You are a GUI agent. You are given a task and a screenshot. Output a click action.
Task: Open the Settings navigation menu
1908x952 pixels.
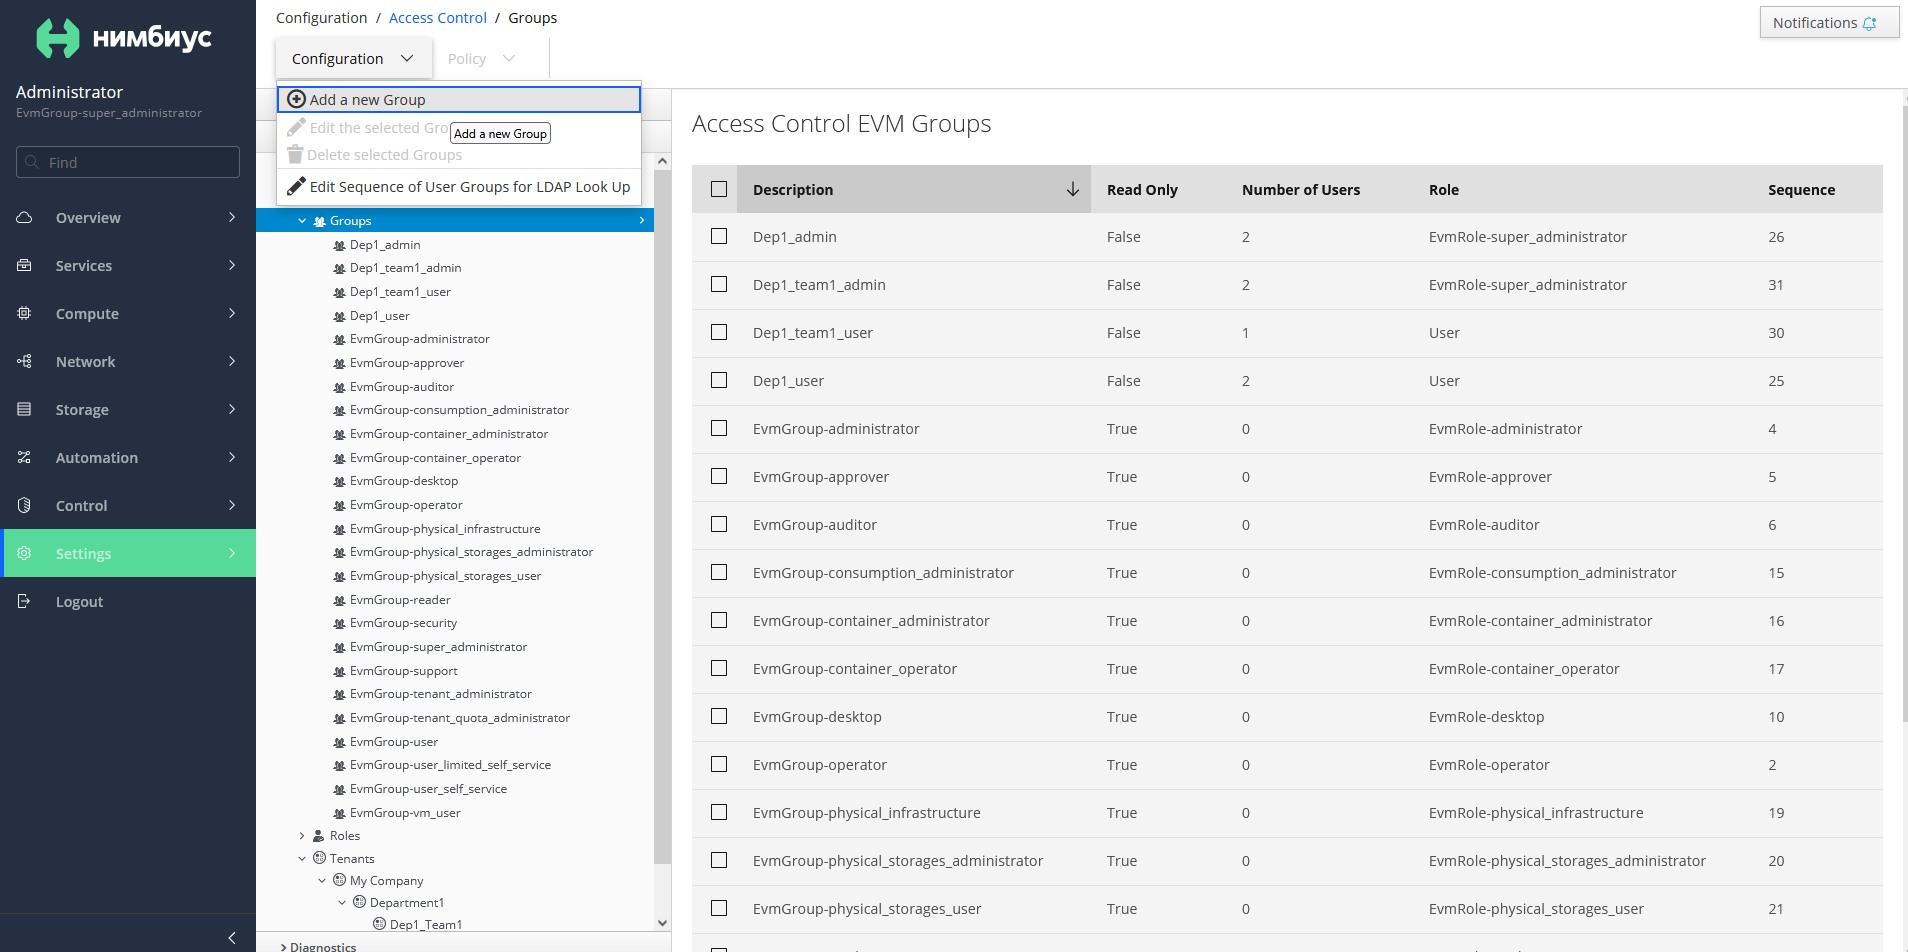128,553
